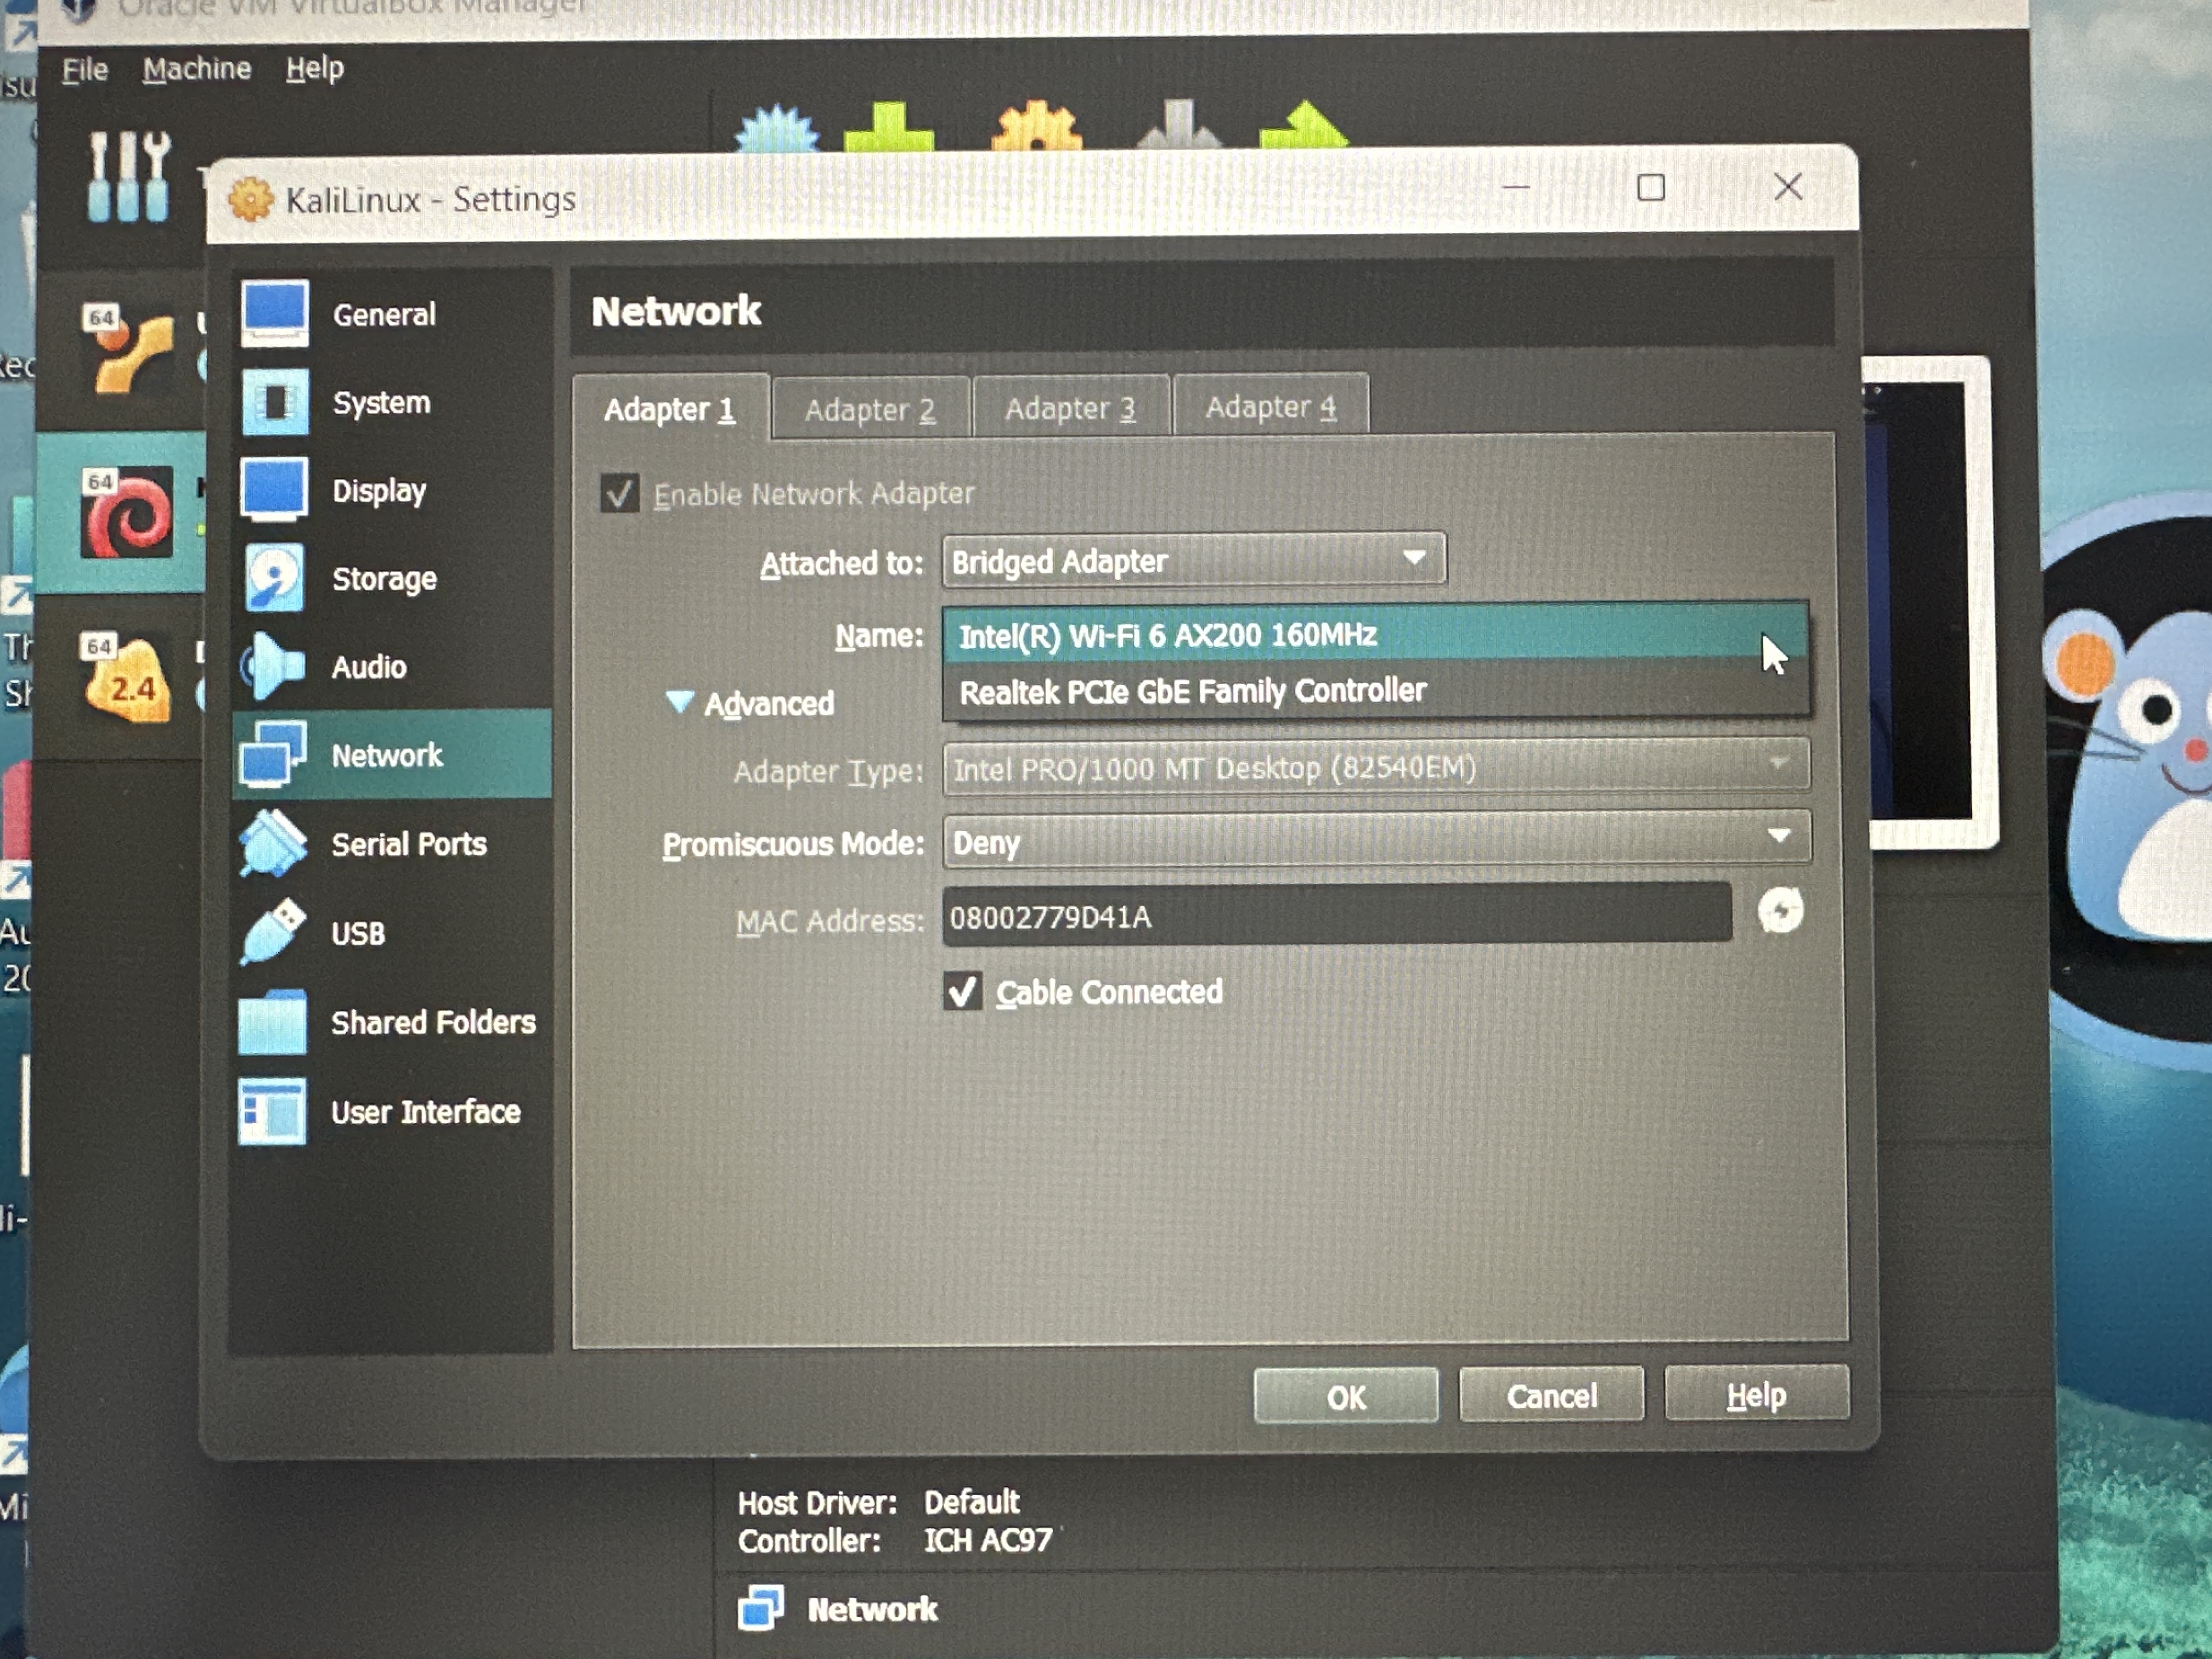Click the 'ICH AC97' controller value
Viewport: 2212px width, 1659px height.
pyautogui.click(x=987, y=1539)
